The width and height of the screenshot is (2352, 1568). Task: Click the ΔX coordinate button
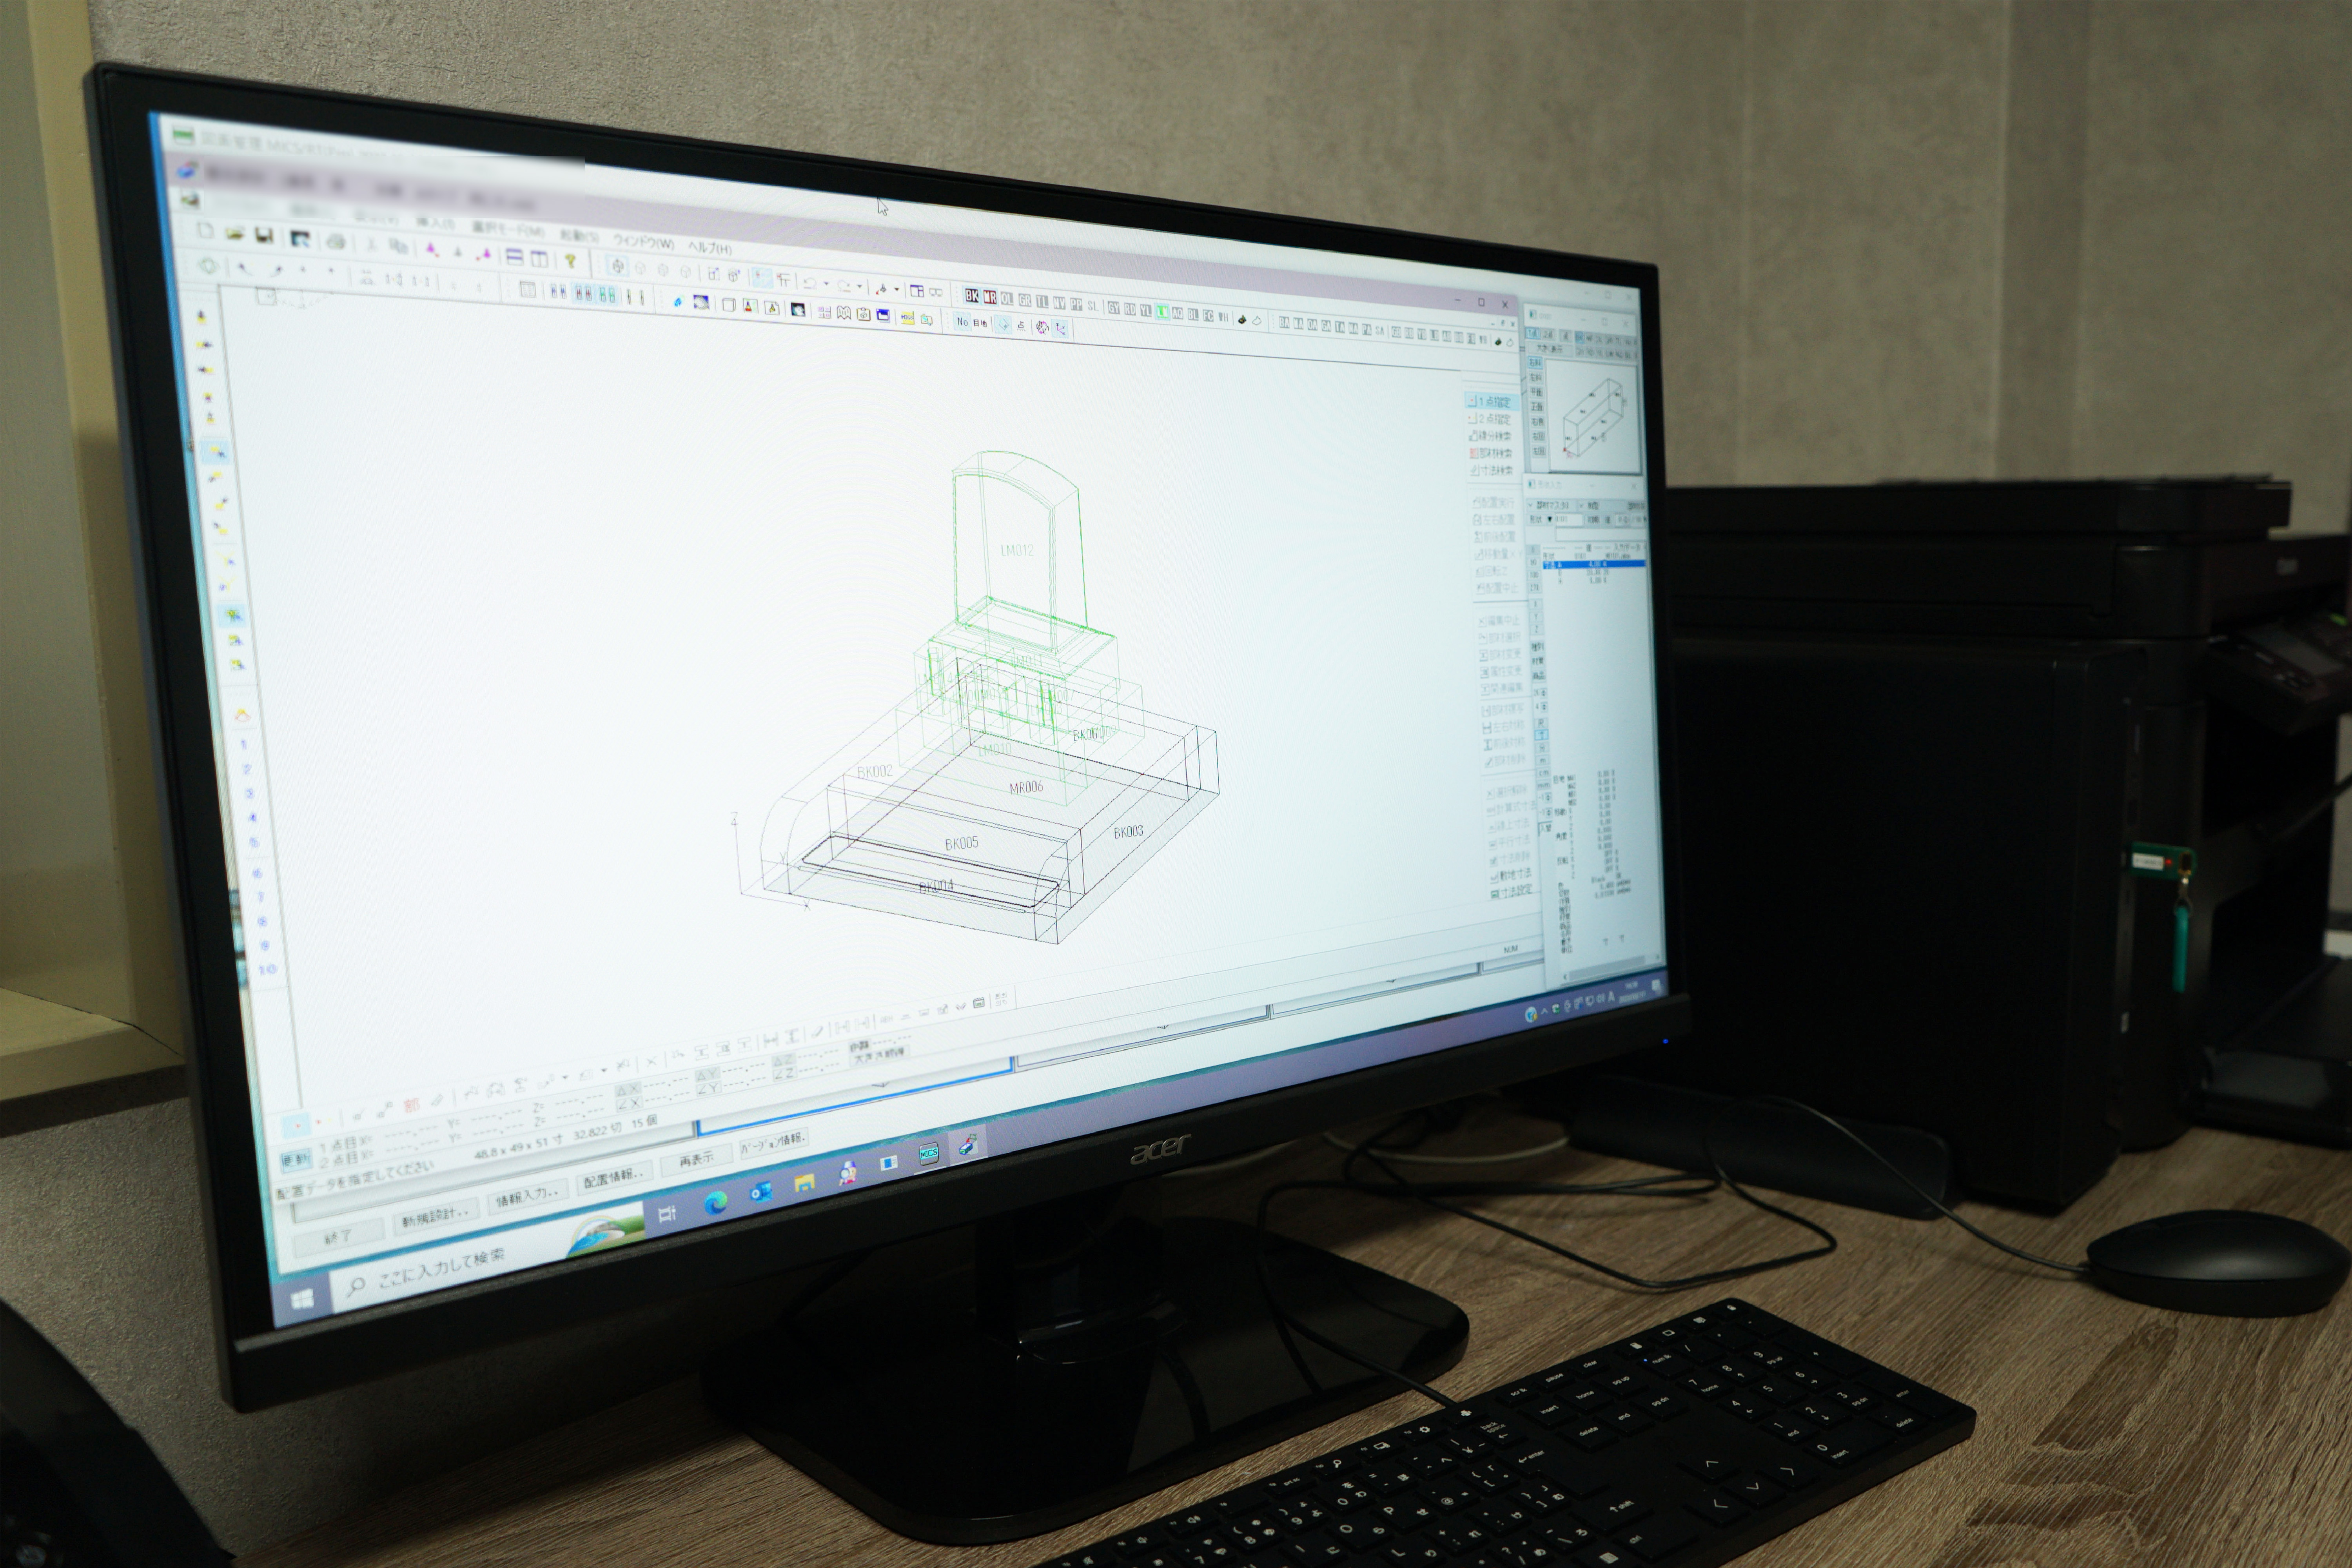pos(628,1089)
